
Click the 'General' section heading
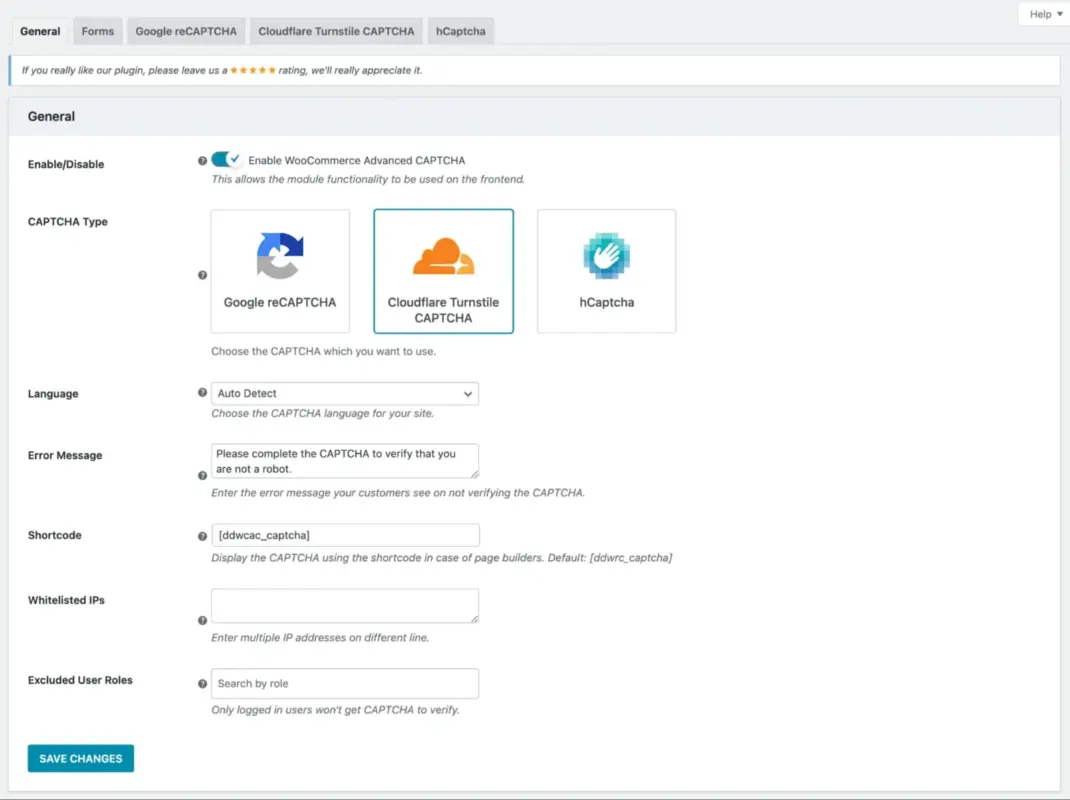[x=51, y=117]
